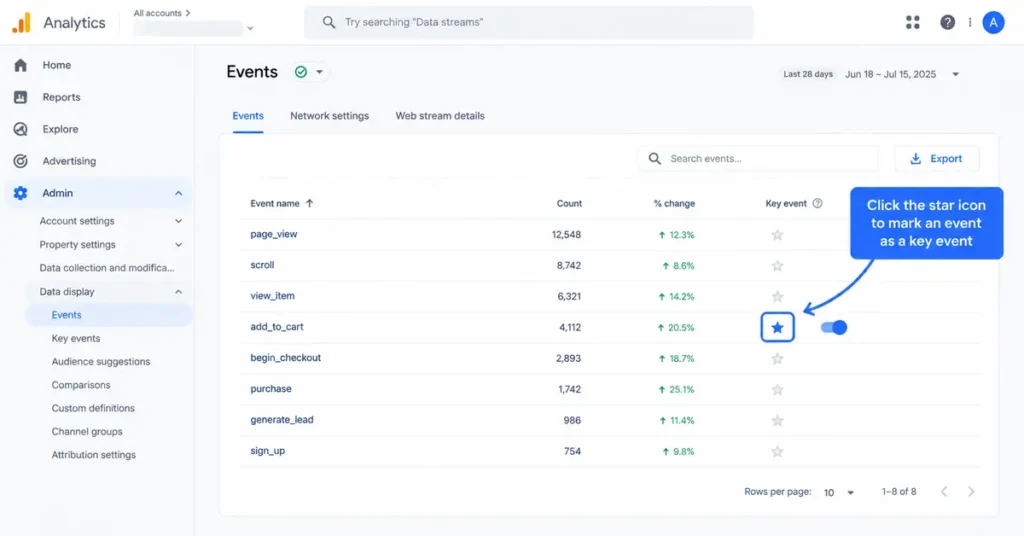Open the purchase event link
The width and height of the screenshot is (1024, 536).
pyautogui.click(x=271, y=389)
